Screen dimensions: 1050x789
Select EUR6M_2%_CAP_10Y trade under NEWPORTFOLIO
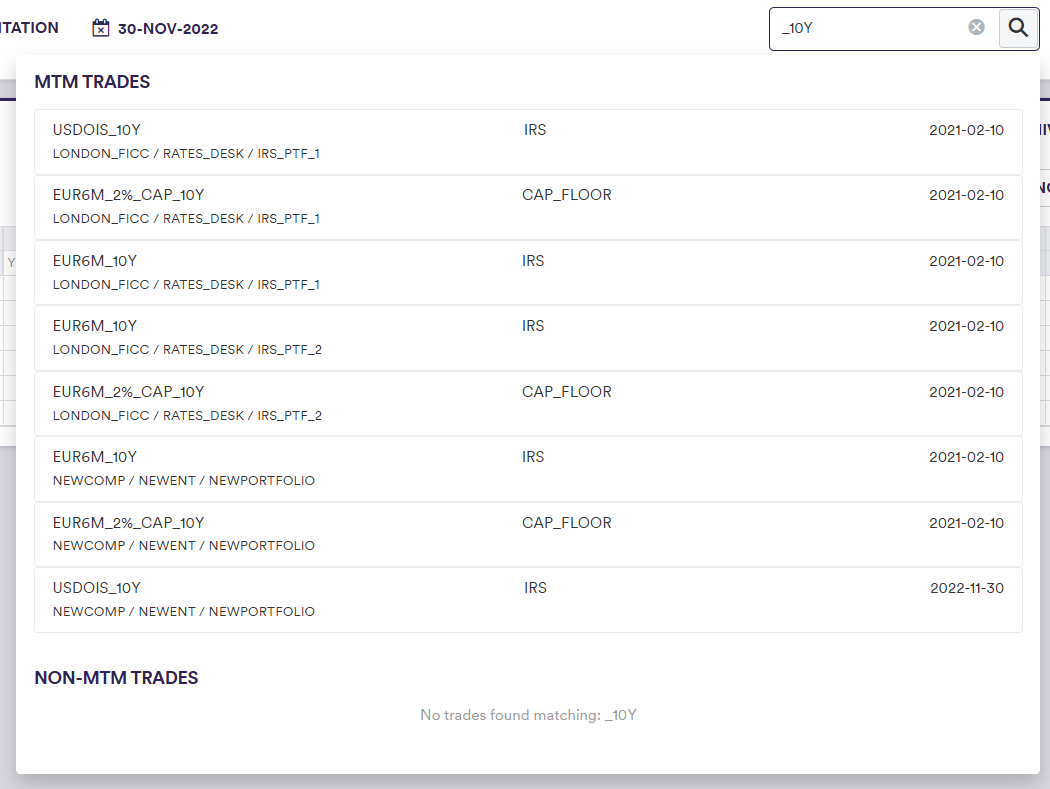(528, 534)
